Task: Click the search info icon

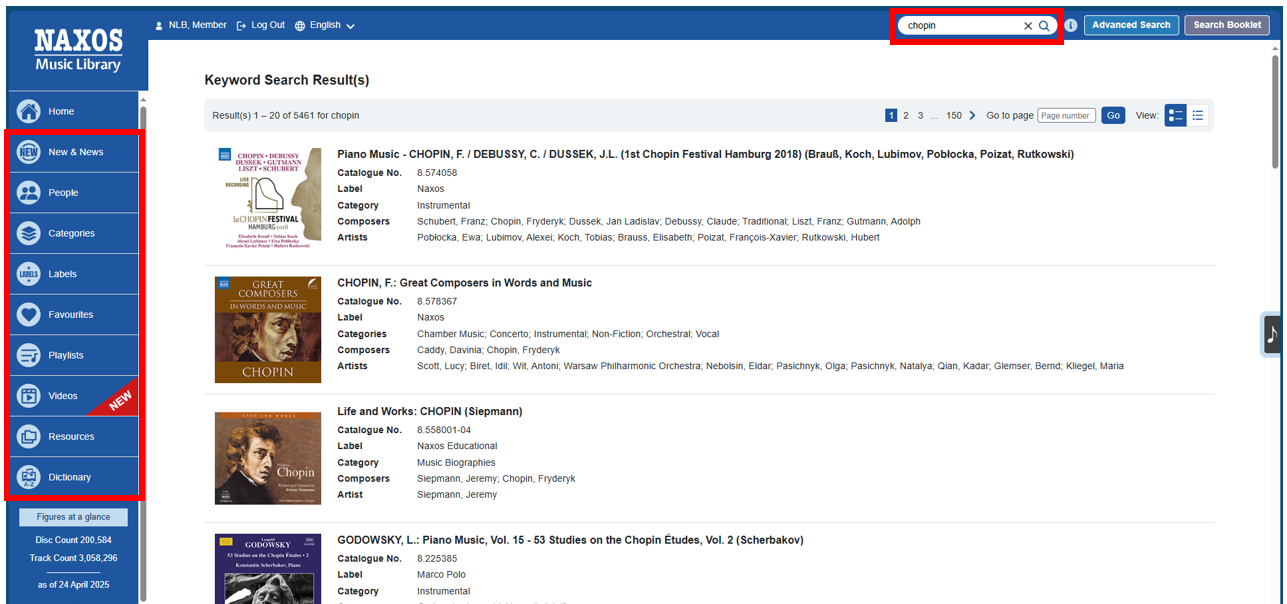Action: click(x=1071, y=26)
